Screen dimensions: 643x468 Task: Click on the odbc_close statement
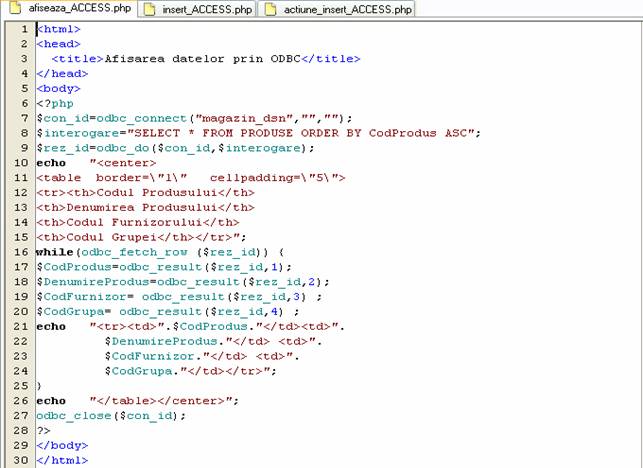[110, 415]
